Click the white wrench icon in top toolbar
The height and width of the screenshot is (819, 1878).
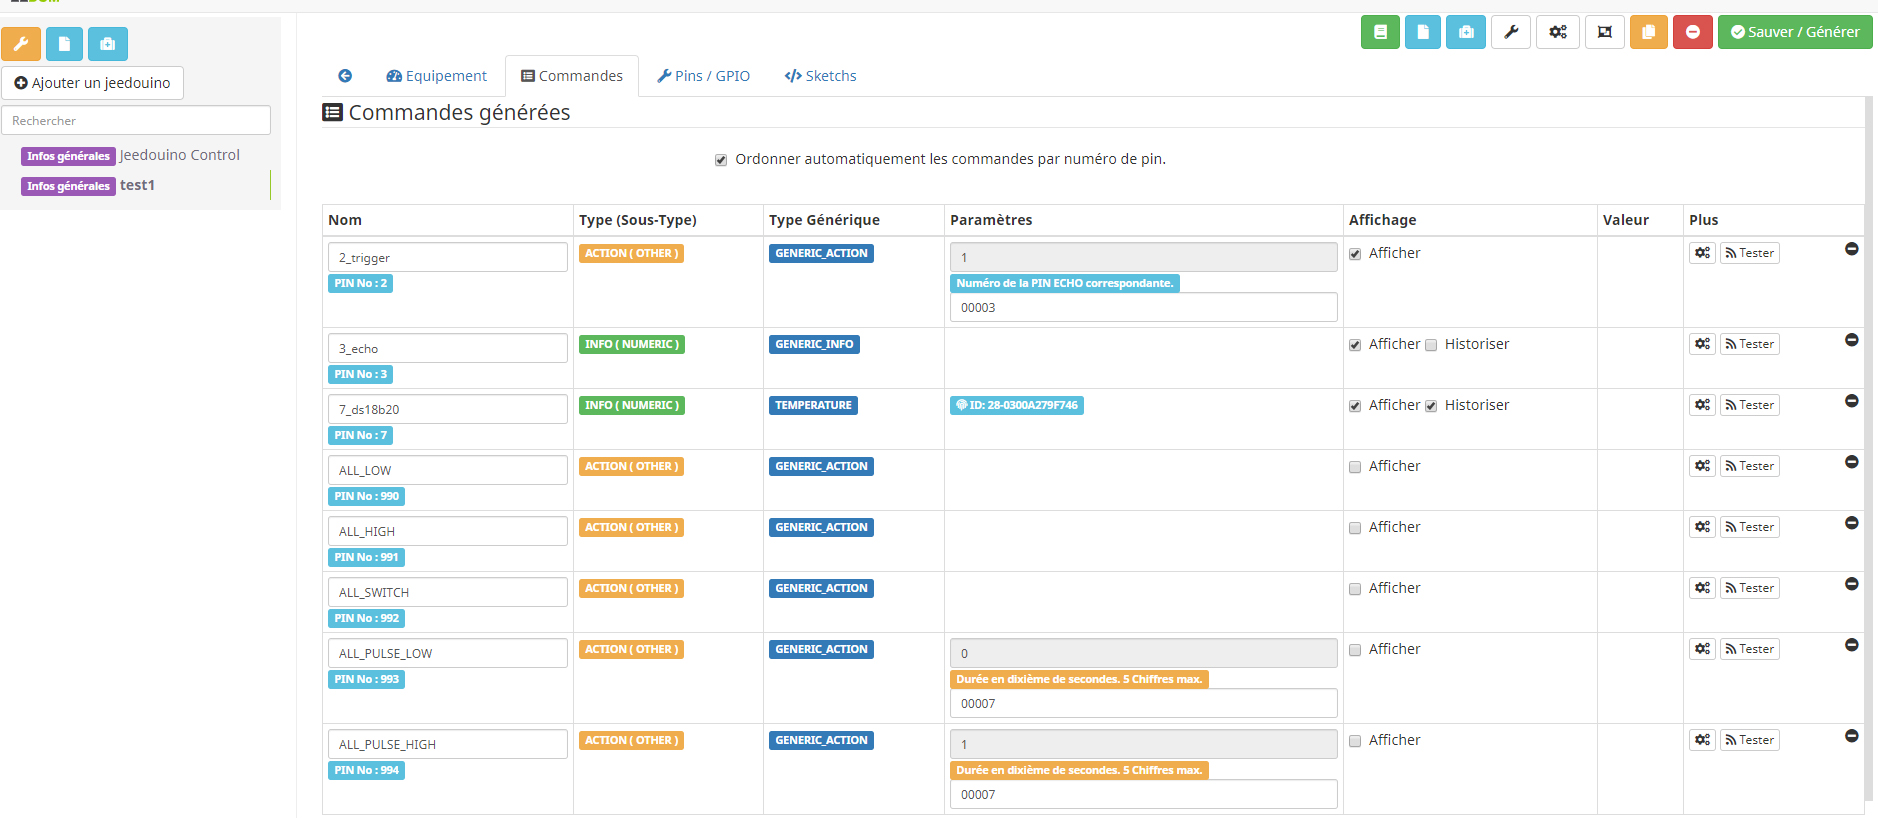[1511, 32]
